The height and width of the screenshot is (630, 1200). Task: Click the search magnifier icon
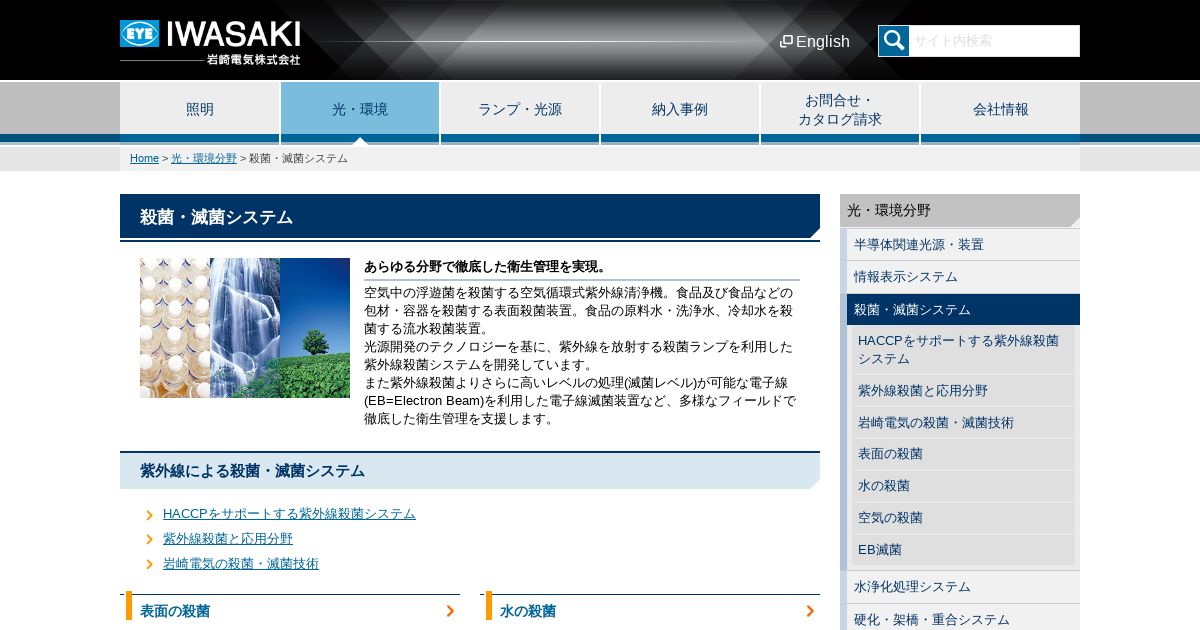tap(894, 41)
